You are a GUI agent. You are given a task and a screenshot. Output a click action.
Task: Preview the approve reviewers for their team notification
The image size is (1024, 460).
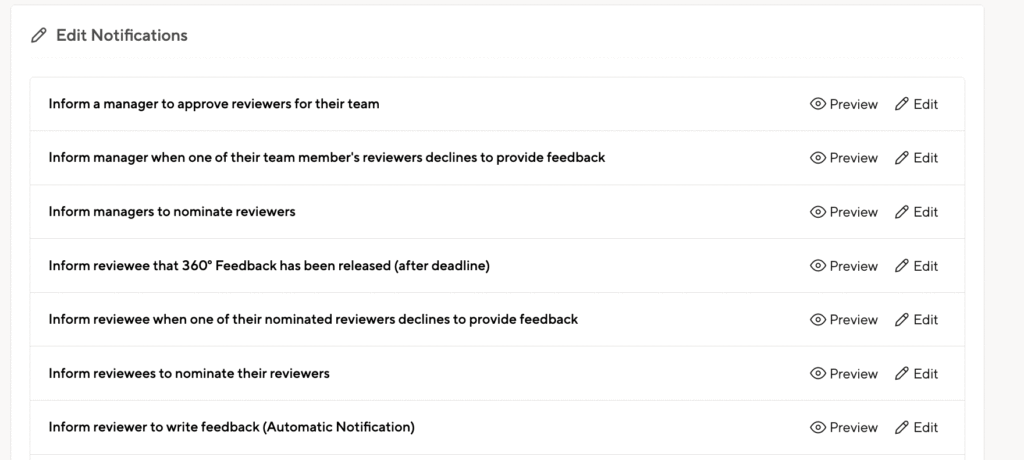(x=844, y=104)
